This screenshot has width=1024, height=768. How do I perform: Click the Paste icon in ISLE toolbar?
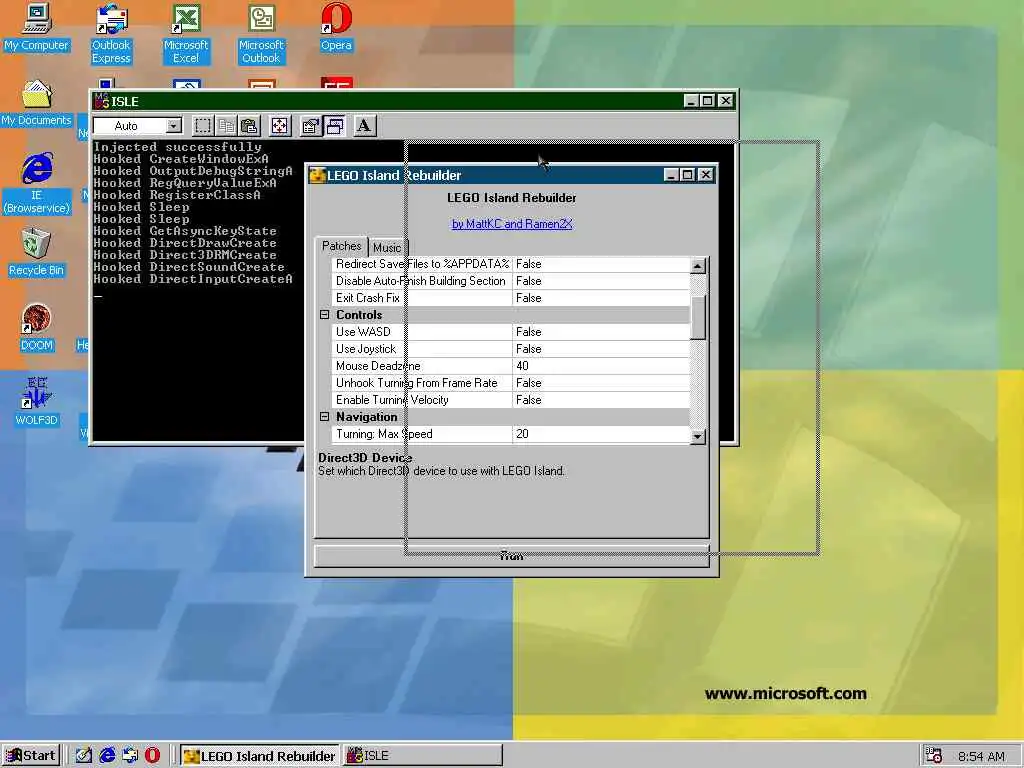(249, 125)
